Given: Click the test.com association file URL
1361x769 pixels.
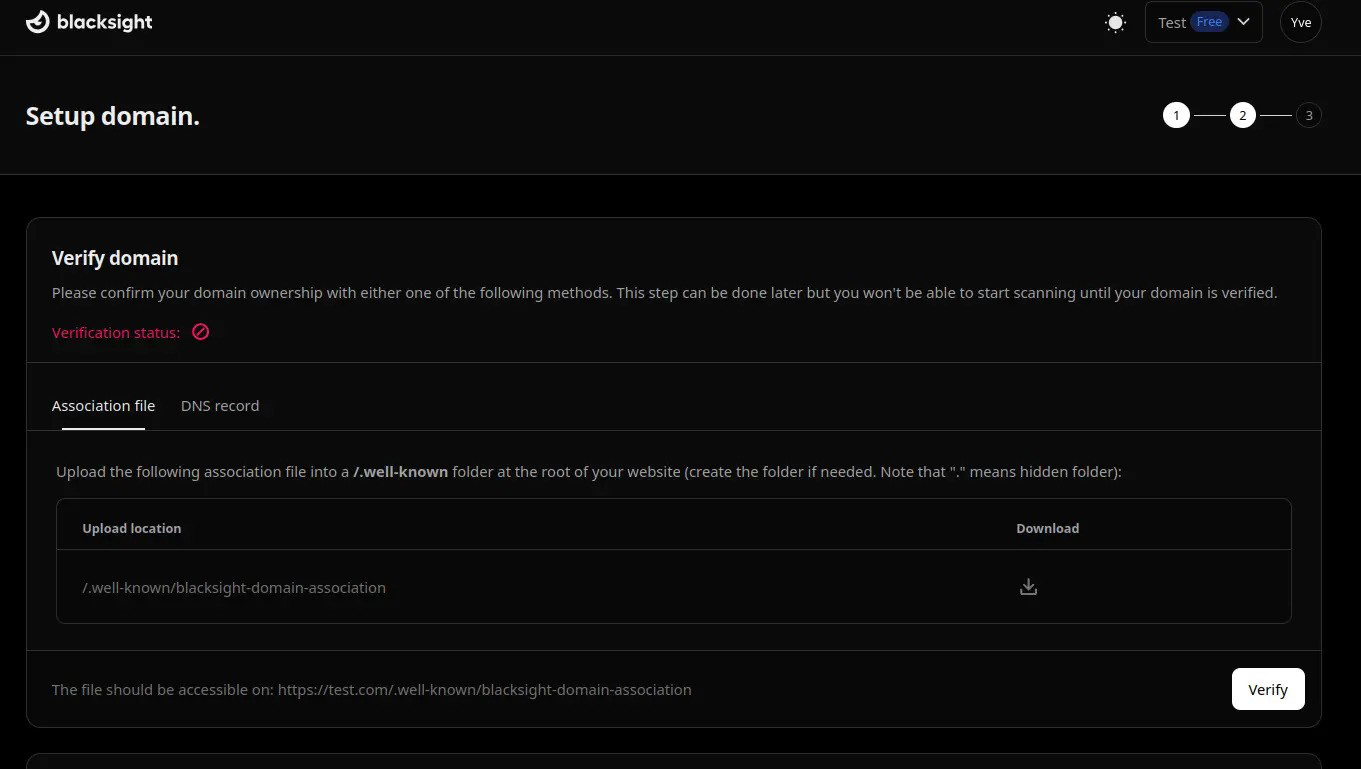Looking at the screenshot, I should tap(484, 689).
